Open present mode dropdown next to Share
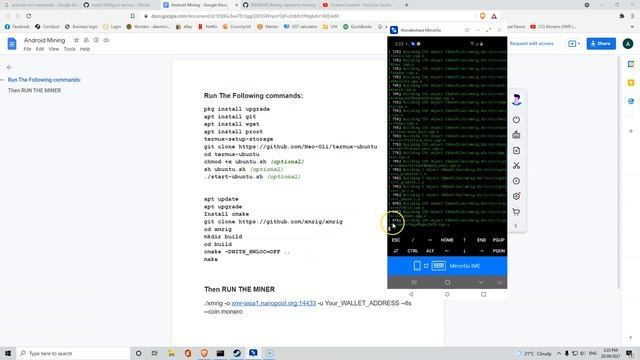This screenshot has height=360, width=640. (574, 44)
